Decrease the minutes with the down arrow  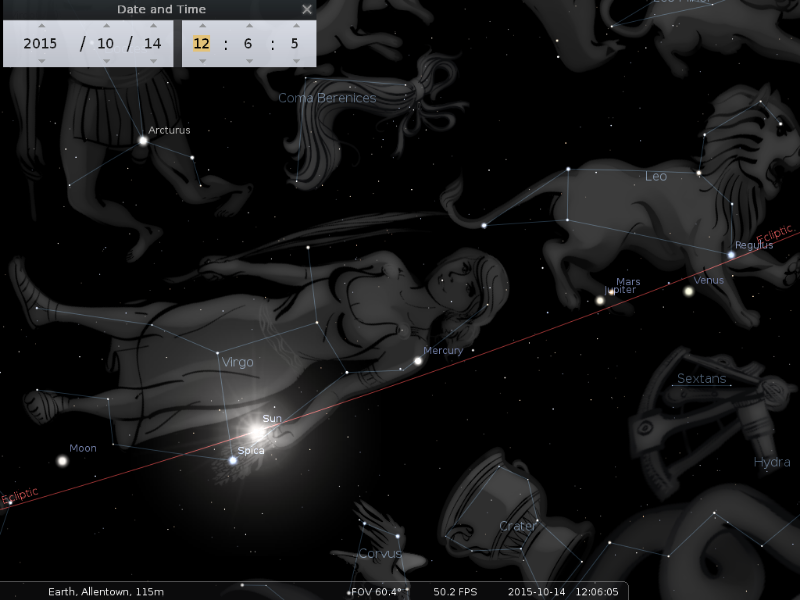point(249,60)
